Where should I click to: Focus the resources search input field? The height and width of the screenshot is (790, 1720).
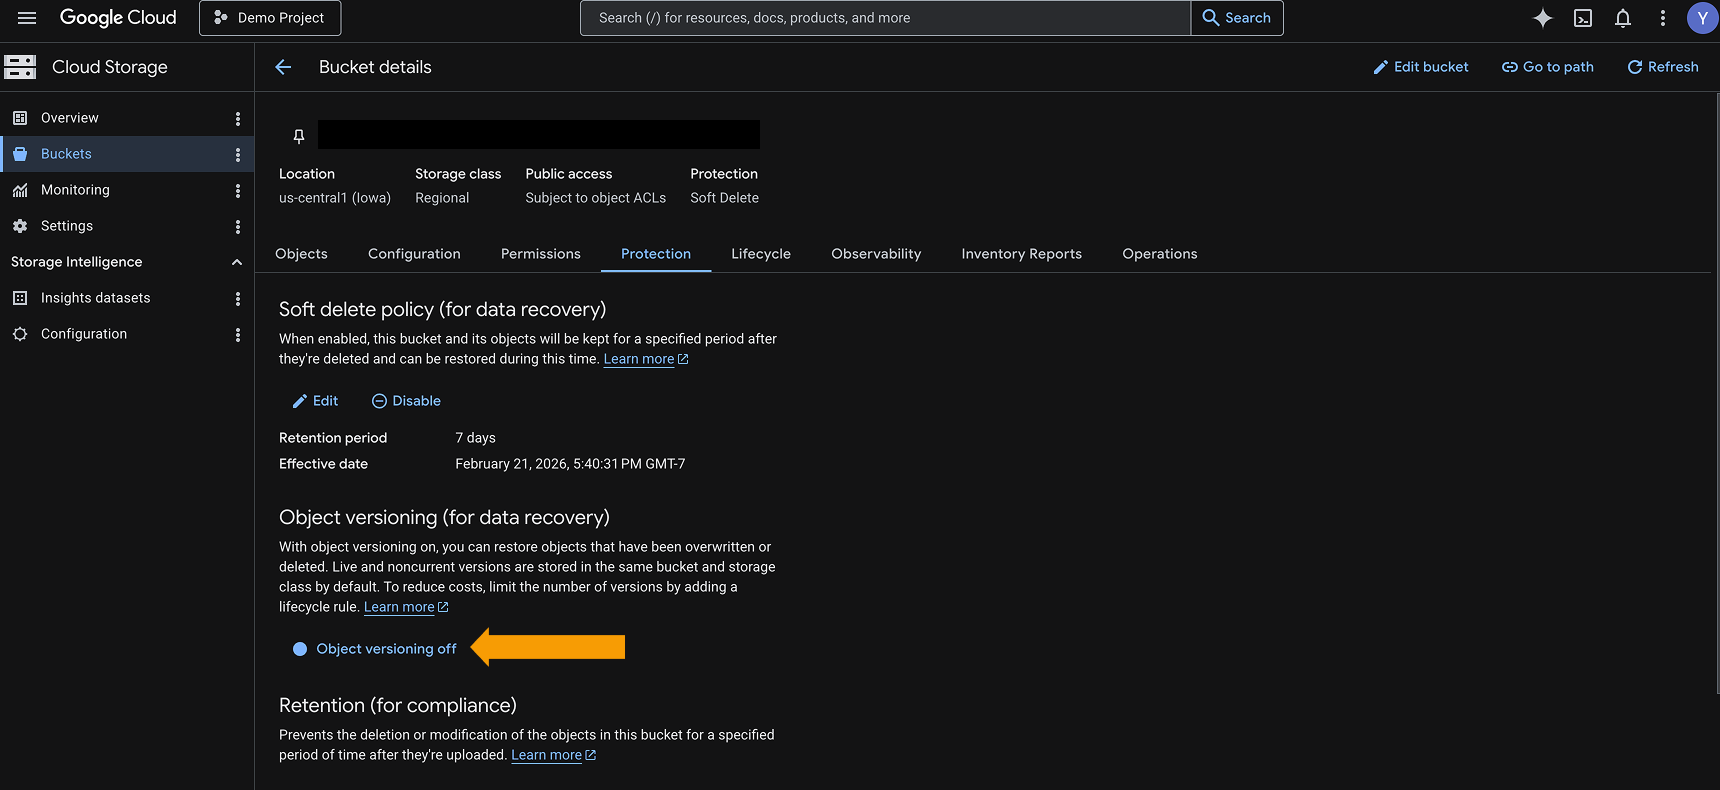click(x=885, y=18)
